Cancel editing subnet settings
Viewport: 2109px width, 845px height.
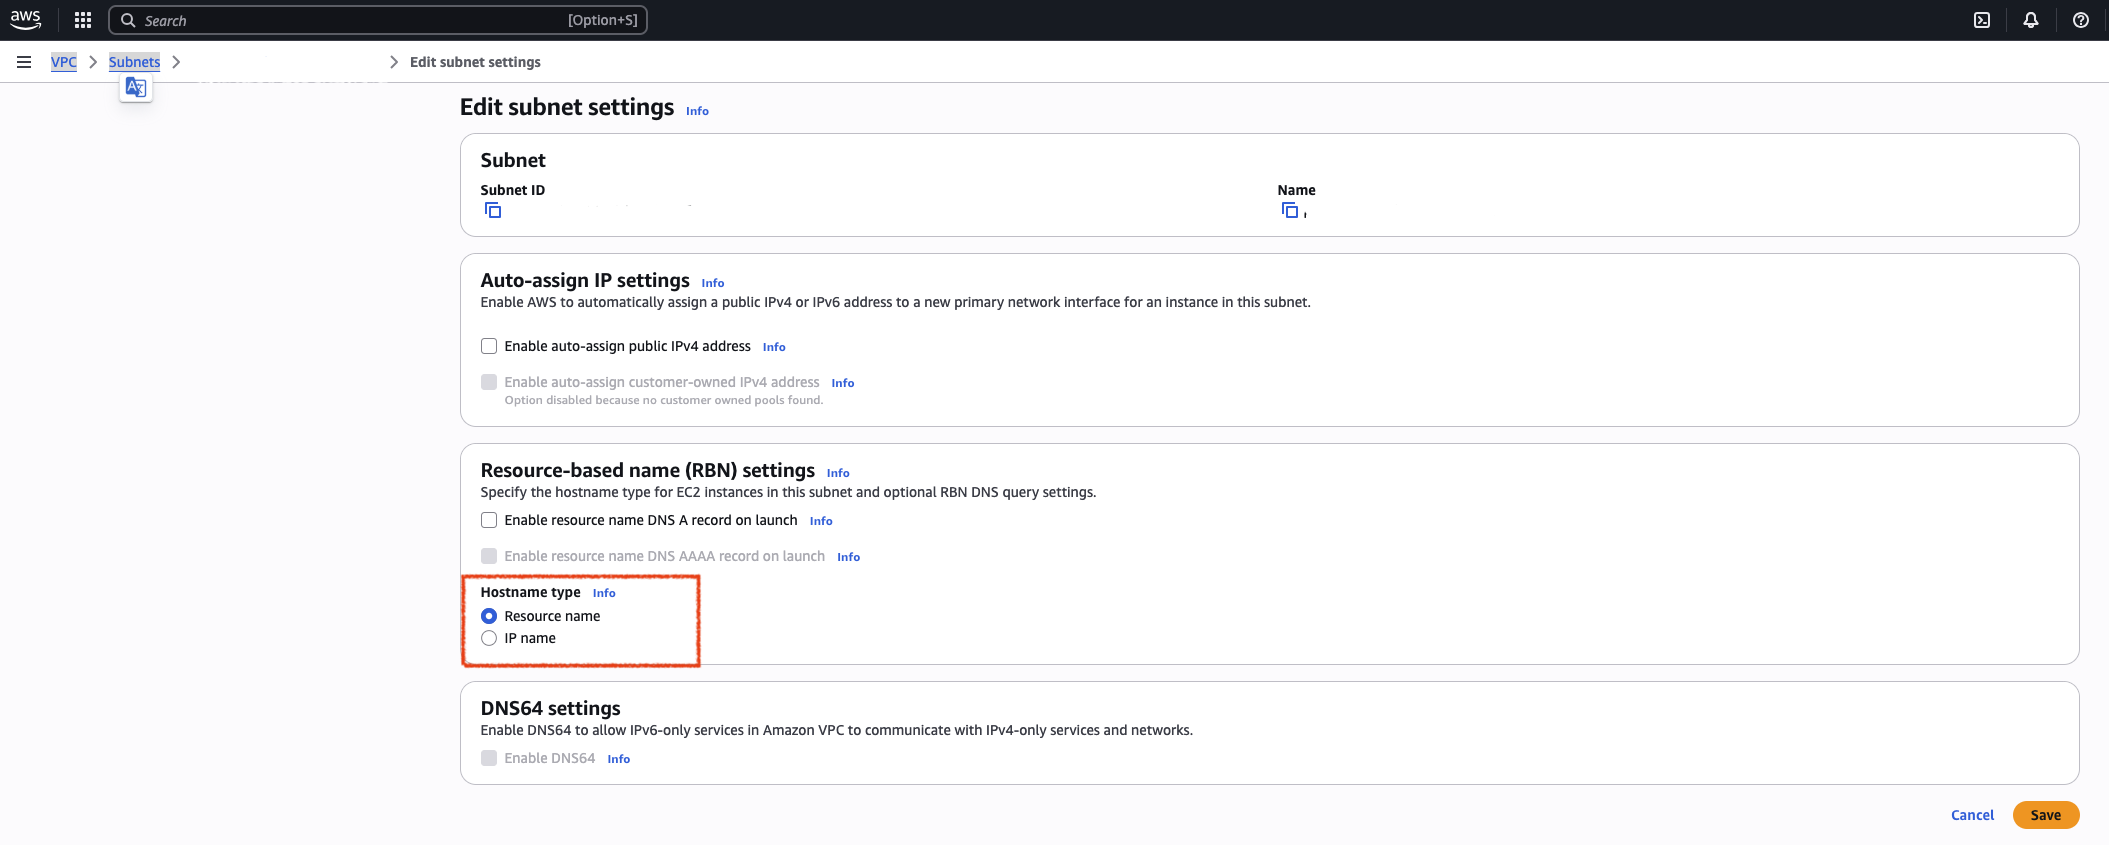tap(1972, 815)
